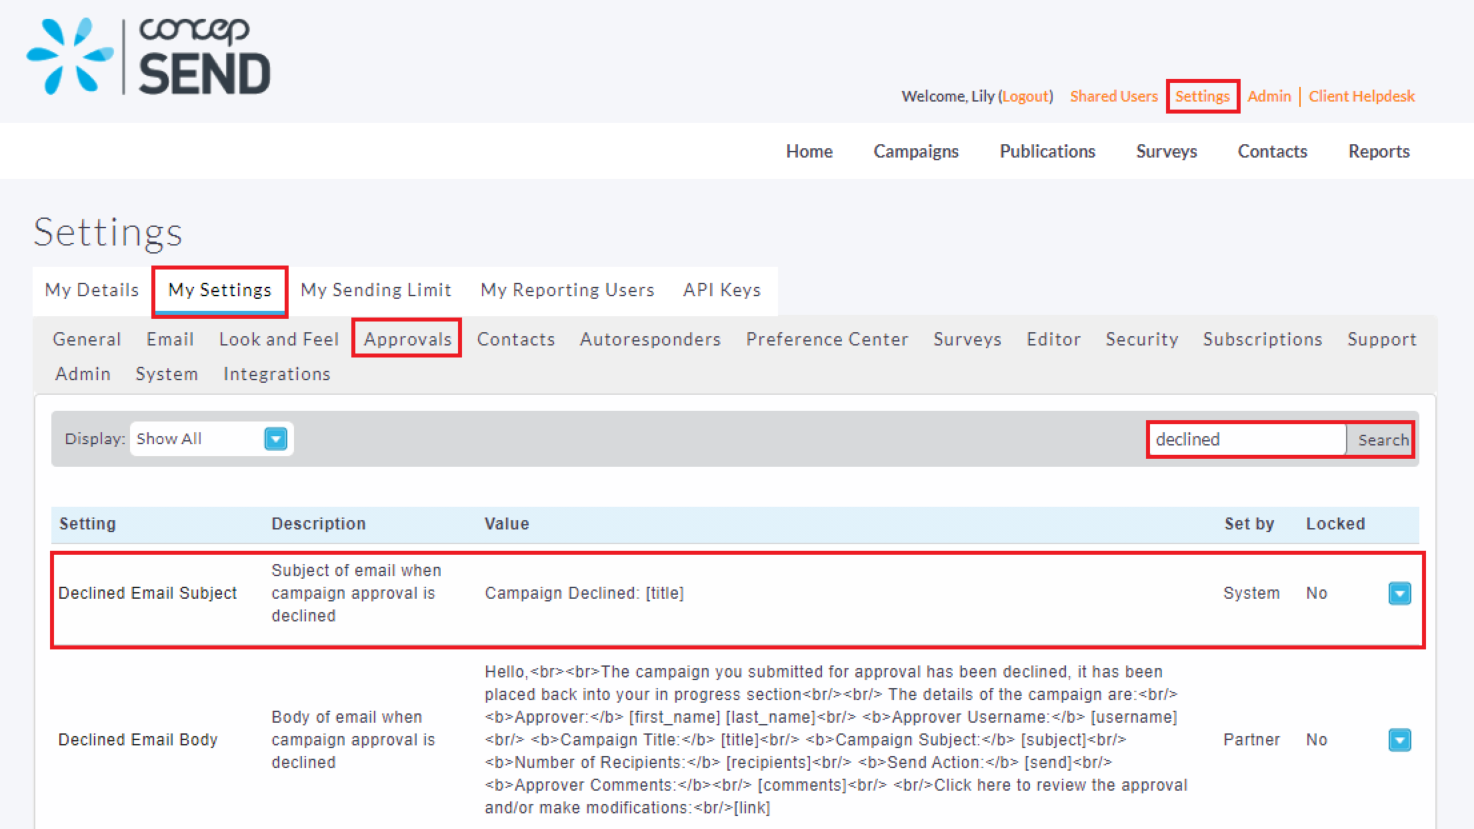Open the actions dropdown for Declined Email Body
This screenshot has height=829, width=1474.
pyautogui.click(x=1399, y=739)
